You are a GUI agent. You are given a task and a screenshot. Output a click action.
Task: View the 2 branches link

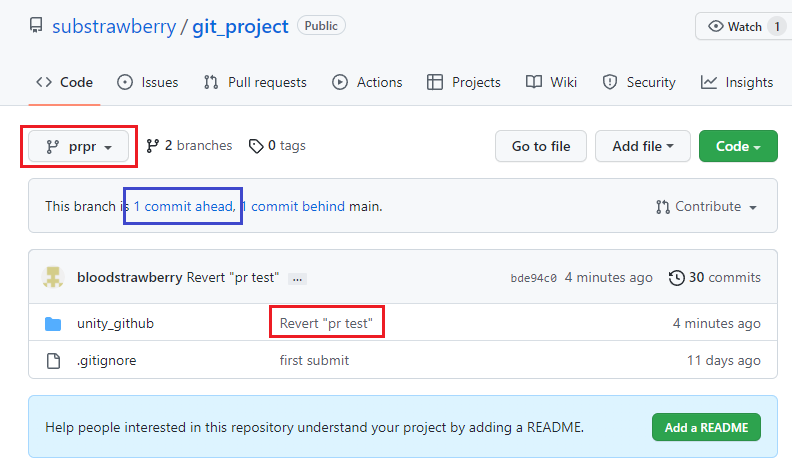click(189, 146)
